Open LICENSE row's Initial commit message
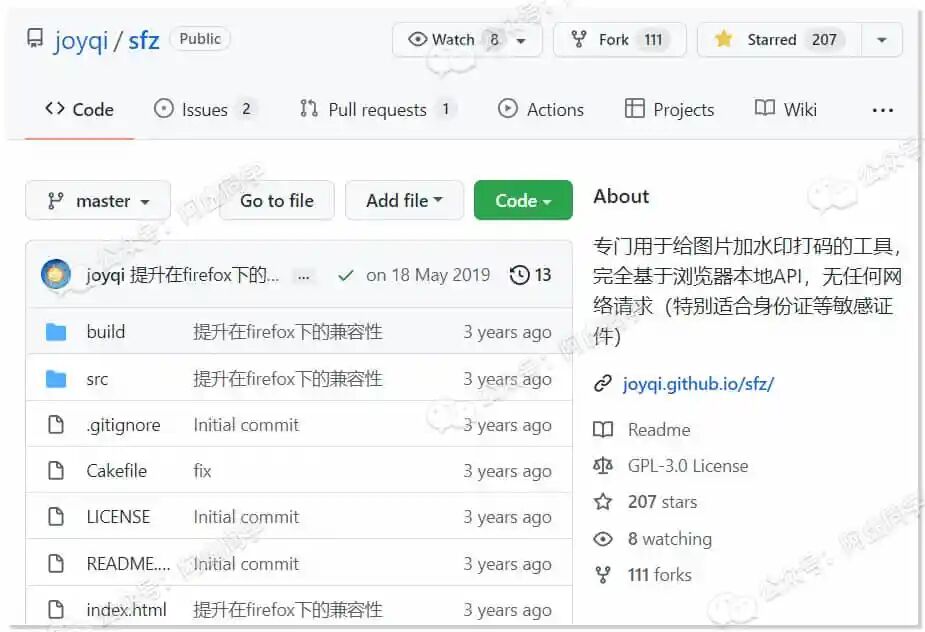Image resolution: width=925 pixels, height=632 pixels. point(246,517)
